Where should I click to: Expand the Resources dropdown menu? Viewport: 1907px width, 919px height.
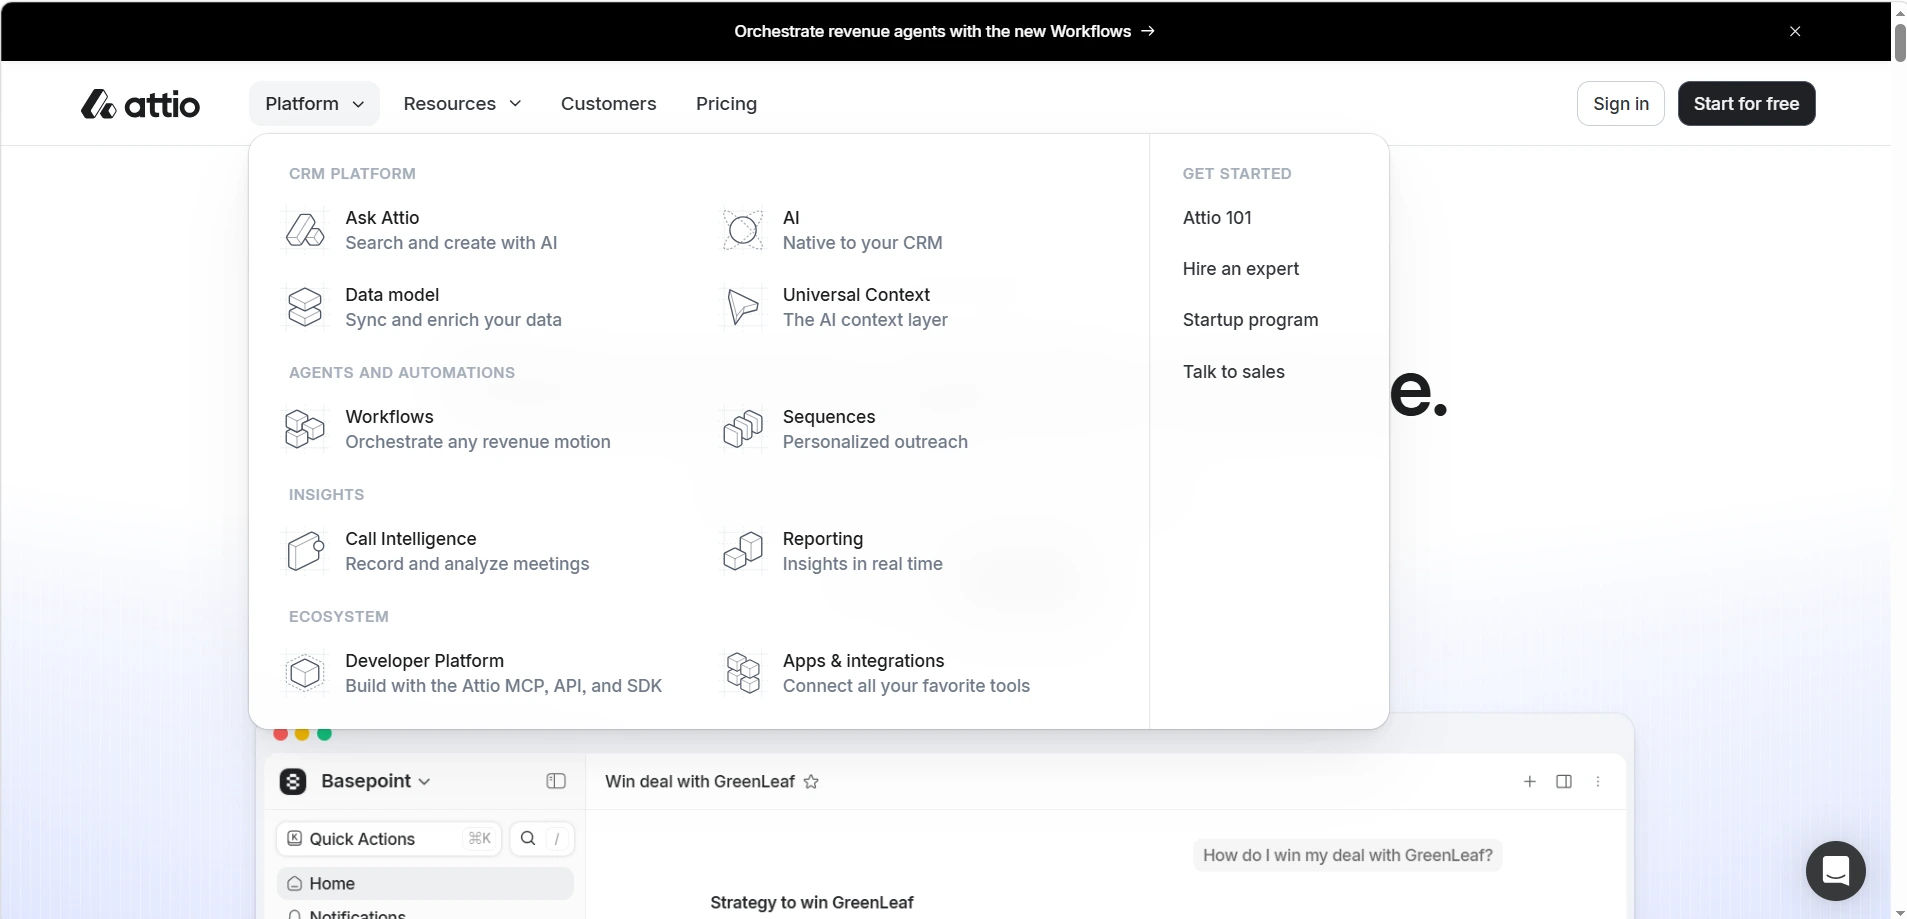(462, 104)
